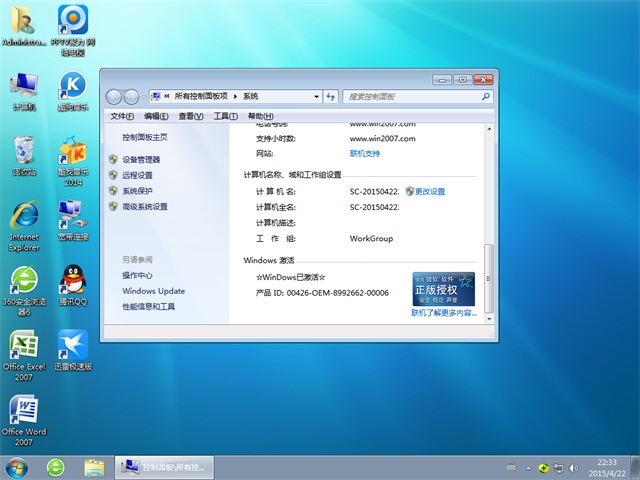Expand the address bar history dropdown

[x=316, y=96]
